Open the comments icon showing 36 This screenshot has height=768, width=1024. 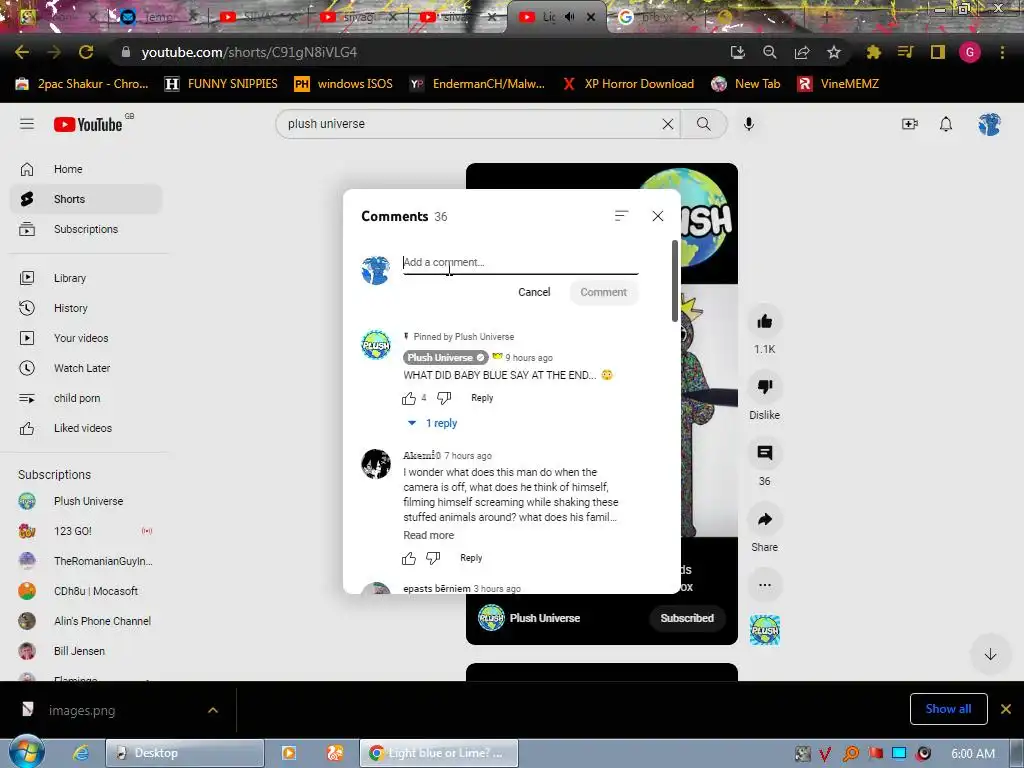765,453
